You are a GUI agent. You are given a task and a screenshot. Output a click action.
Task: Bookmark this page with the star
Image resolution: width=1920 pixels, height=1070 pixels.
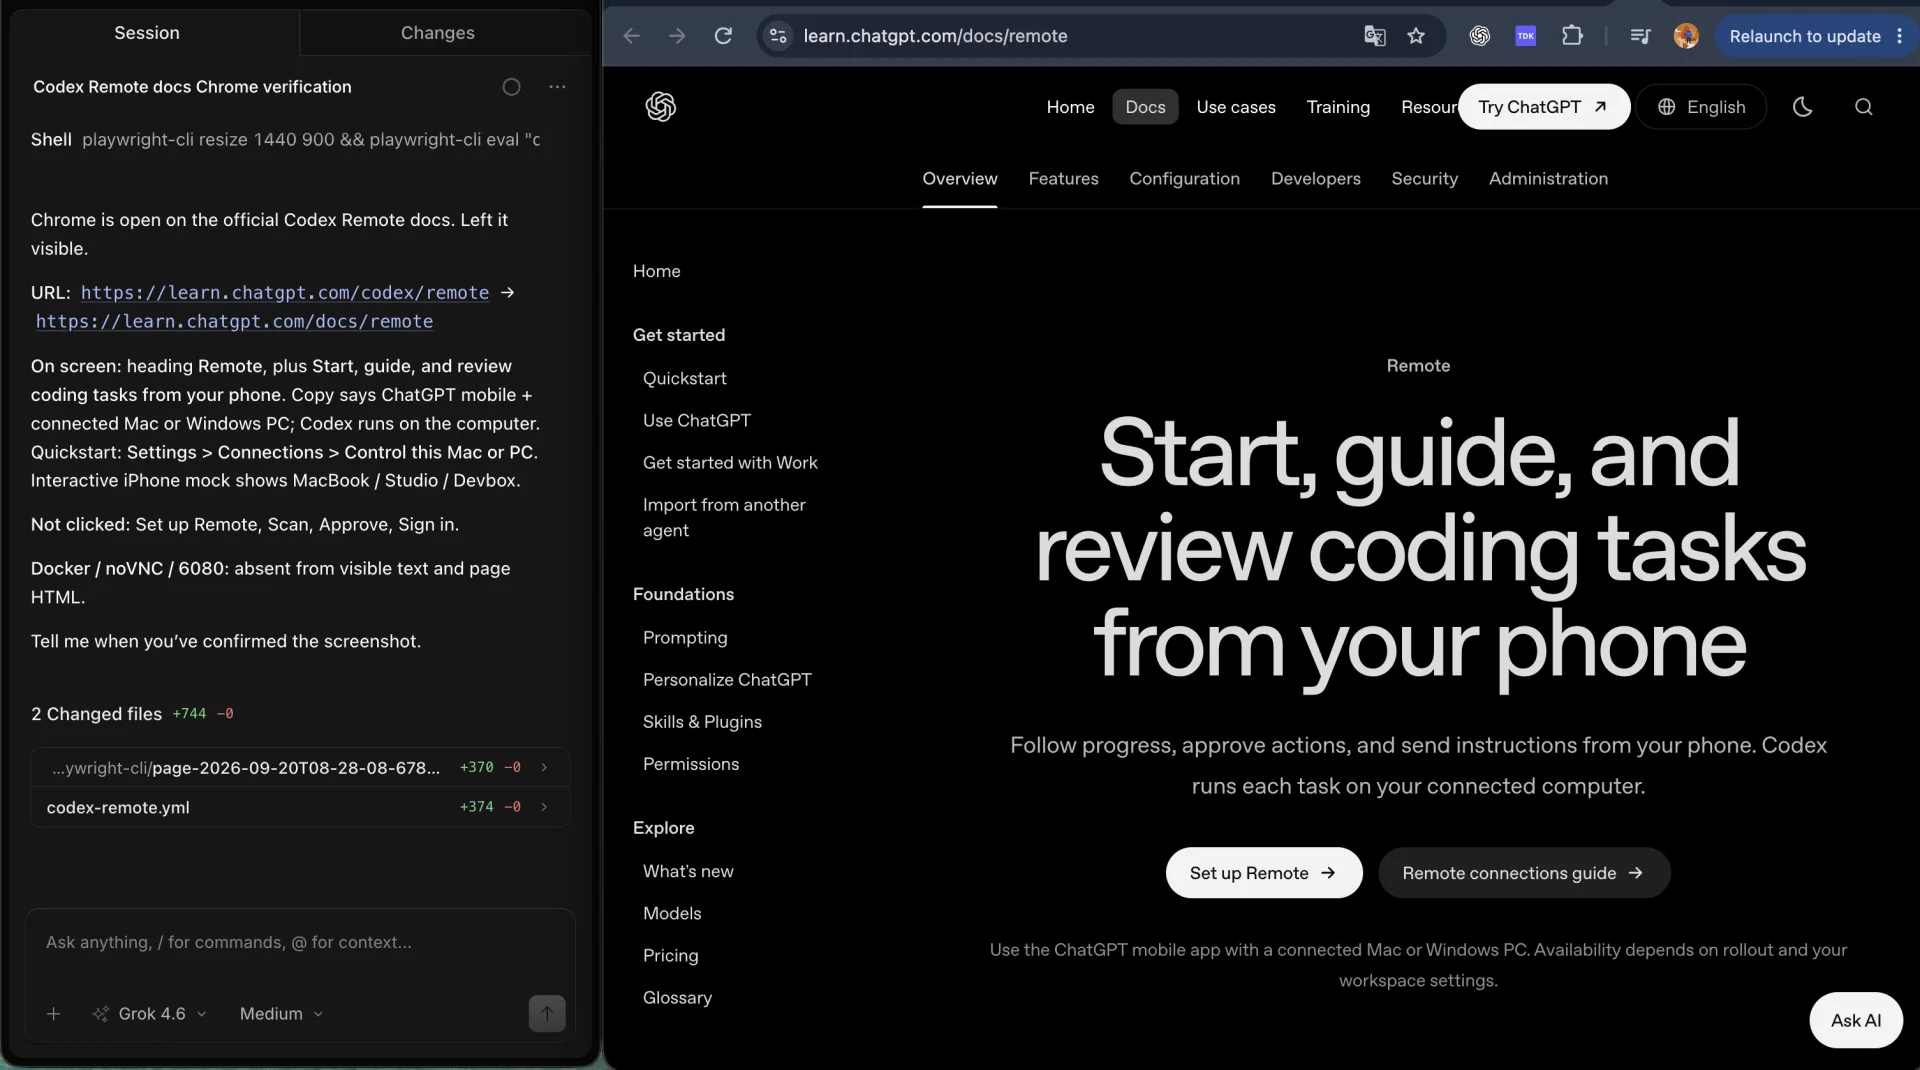(x=1416, y=36)
